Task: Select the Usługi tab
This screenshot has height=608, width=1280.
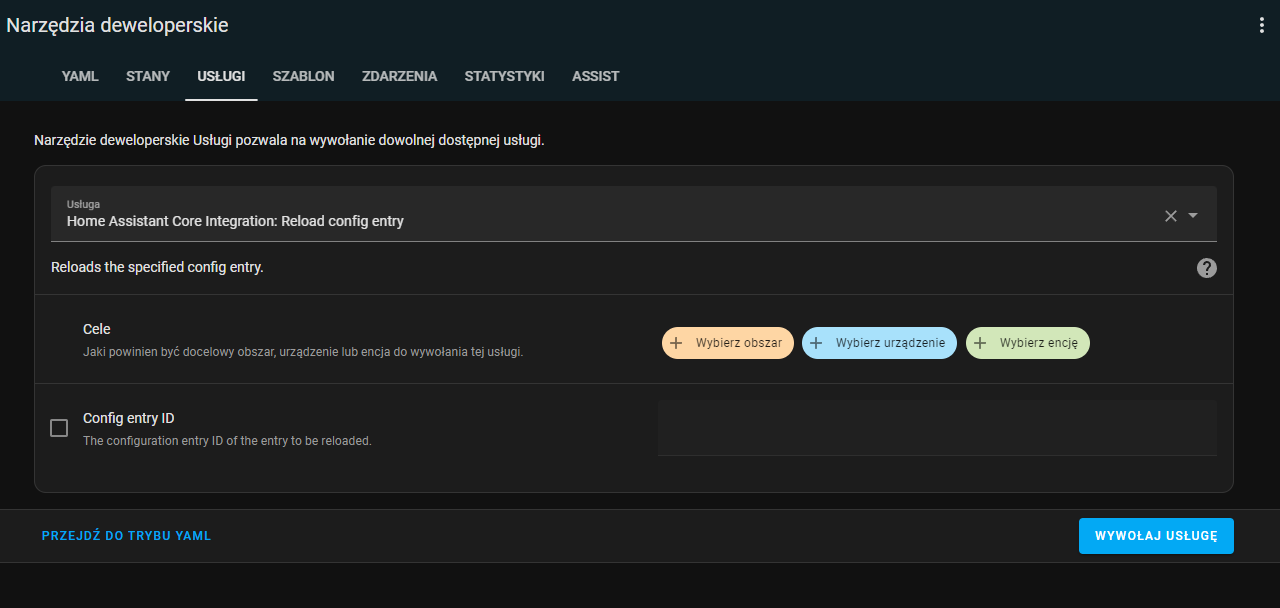Action: (221, 76)
